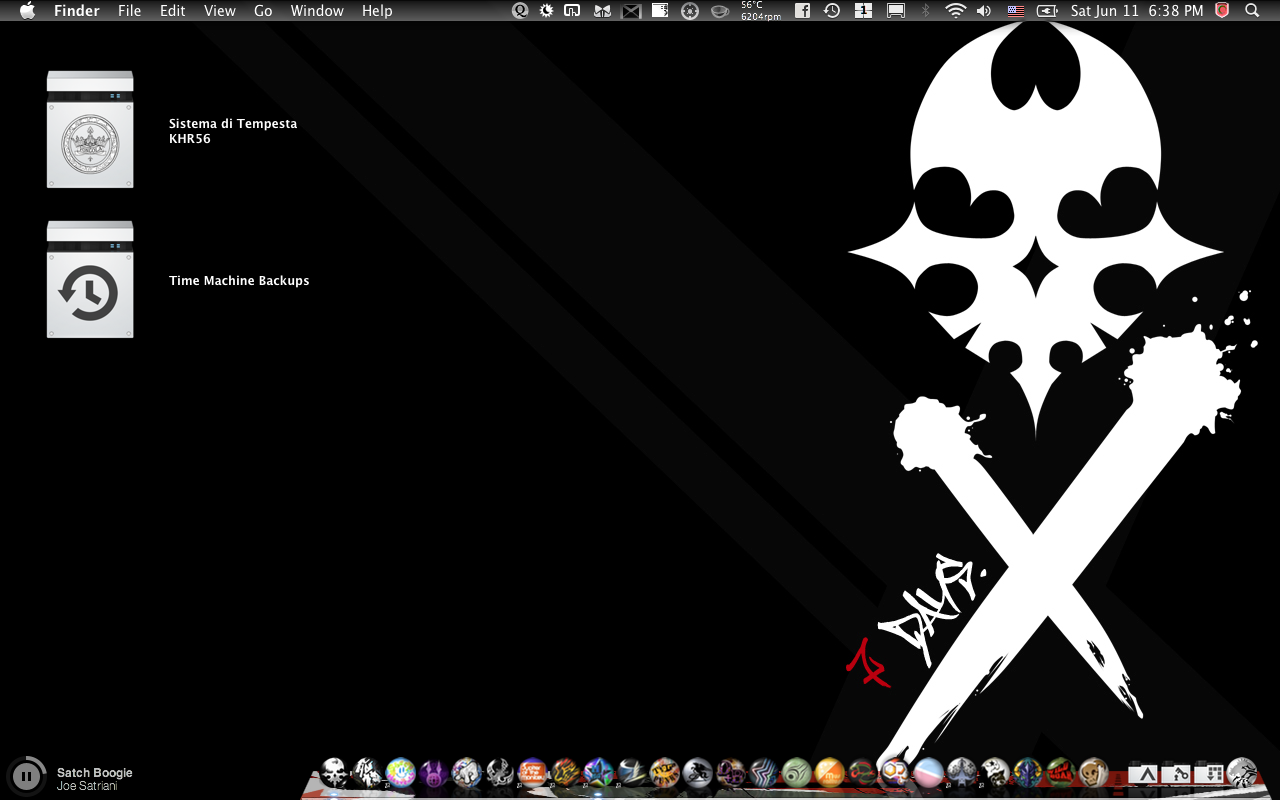Click the sun-shaped gear menu bar icon
Viewport: 1280px width, 800px height.
[x=547, y=11]
